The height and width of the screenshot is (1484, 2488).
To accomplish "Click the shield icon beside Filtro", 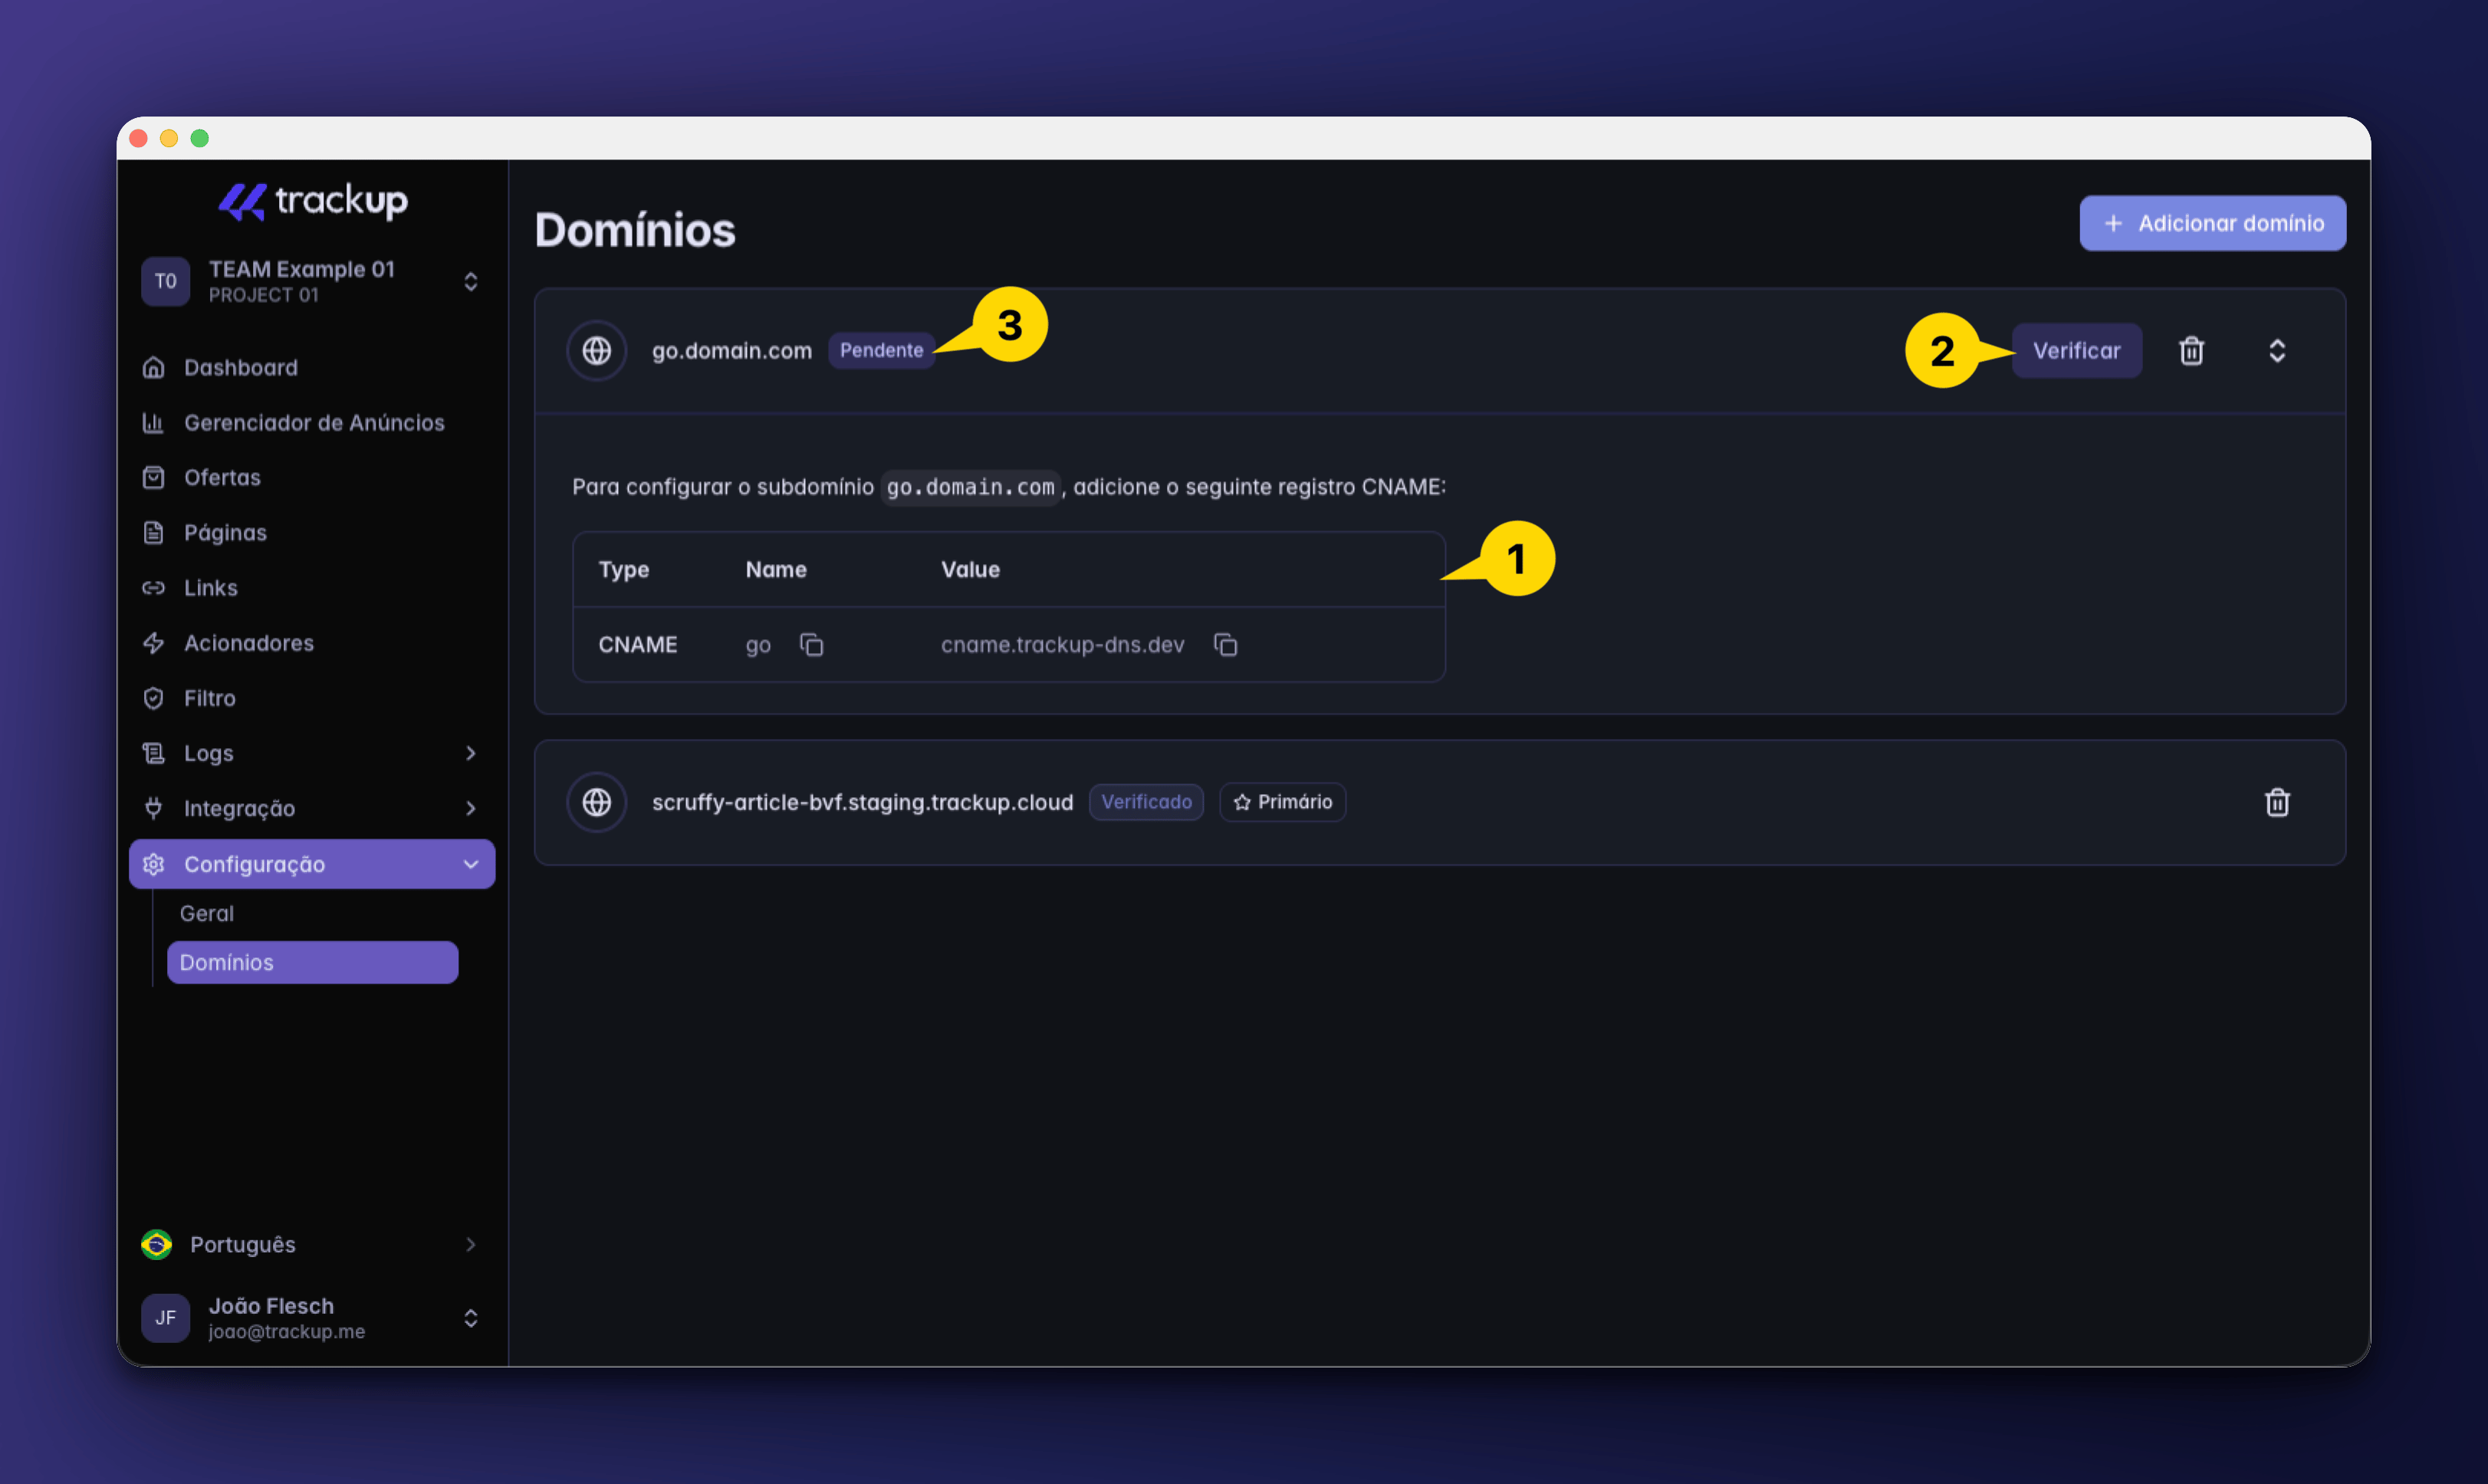I will point(153,697).
